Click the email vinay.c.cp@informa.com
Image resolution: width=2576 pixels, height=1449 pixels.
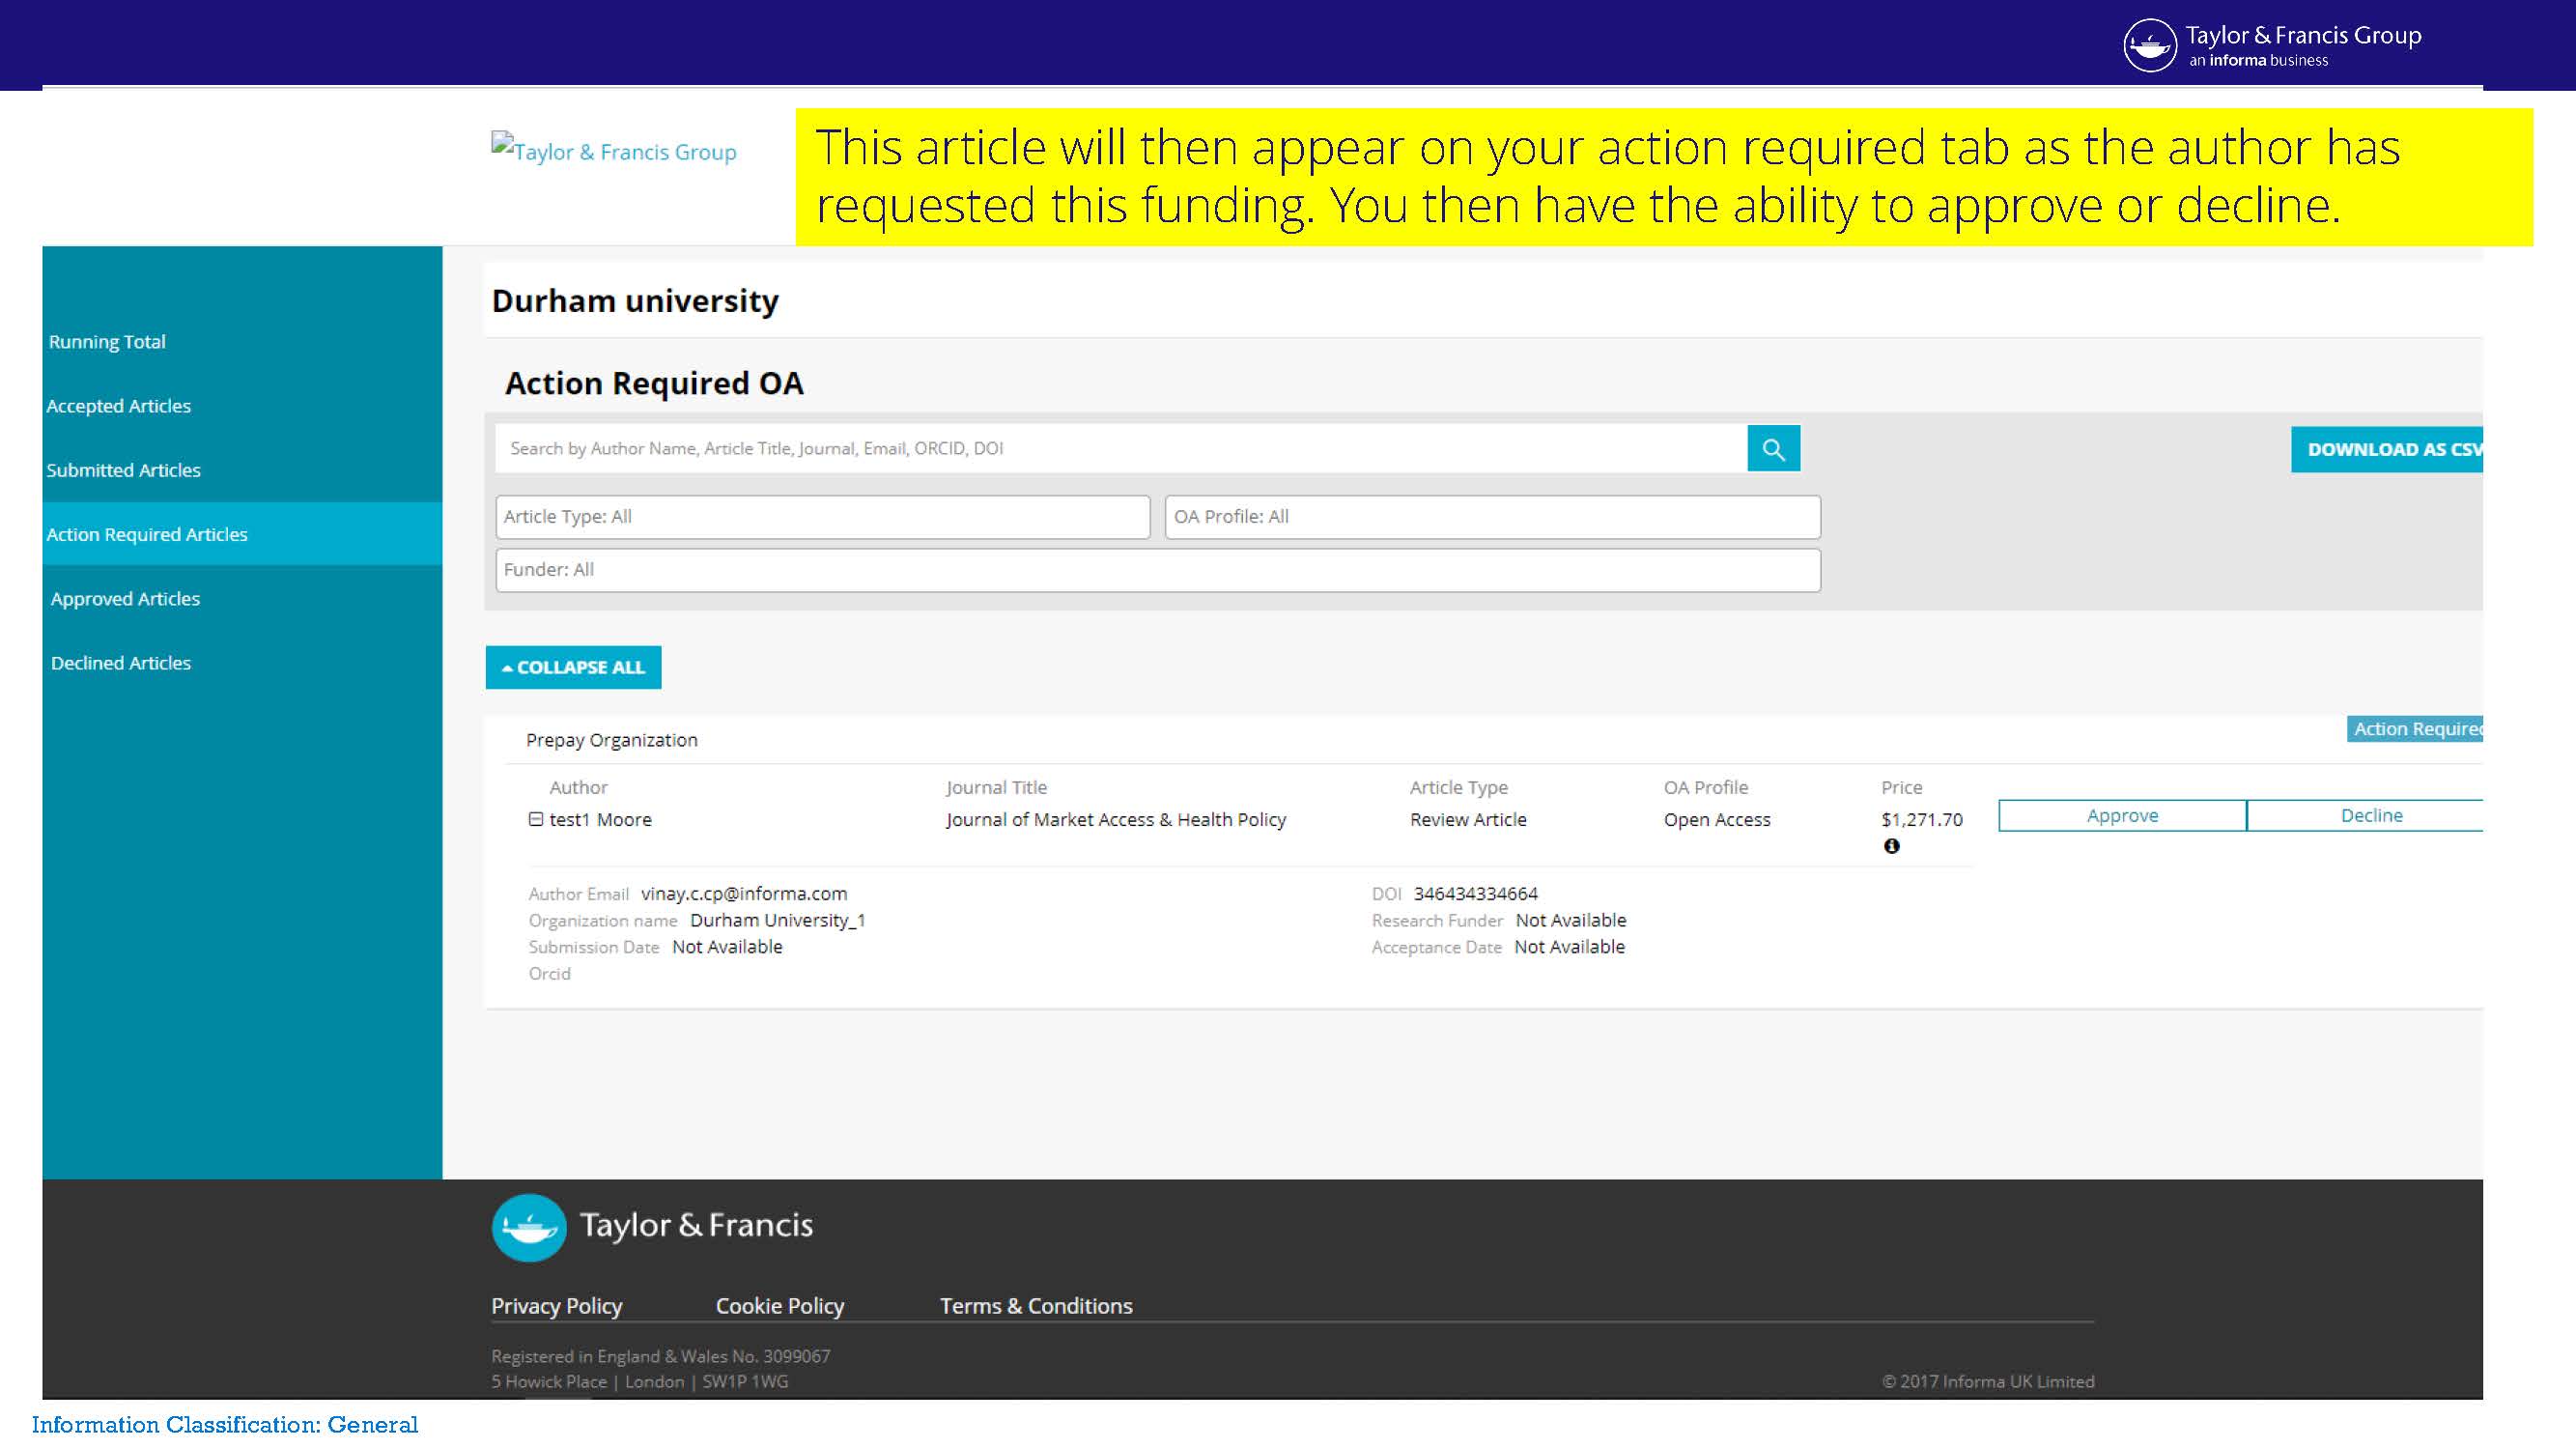744,894
